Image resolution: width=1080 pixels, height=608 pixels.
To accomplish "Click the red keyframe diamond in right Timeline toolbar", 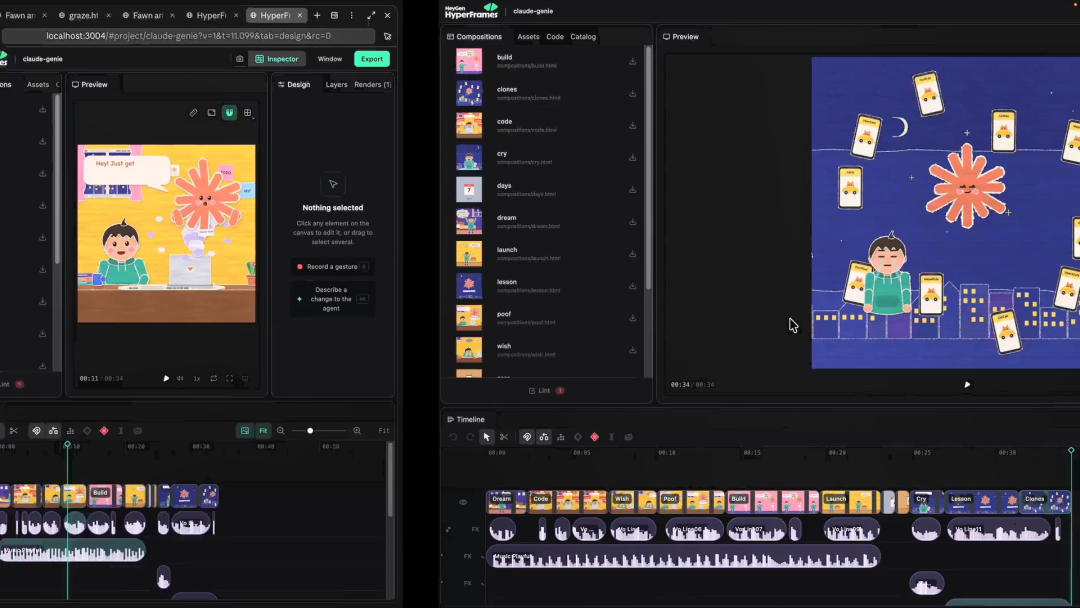I will pyautogui.click(x=594, y=437).
